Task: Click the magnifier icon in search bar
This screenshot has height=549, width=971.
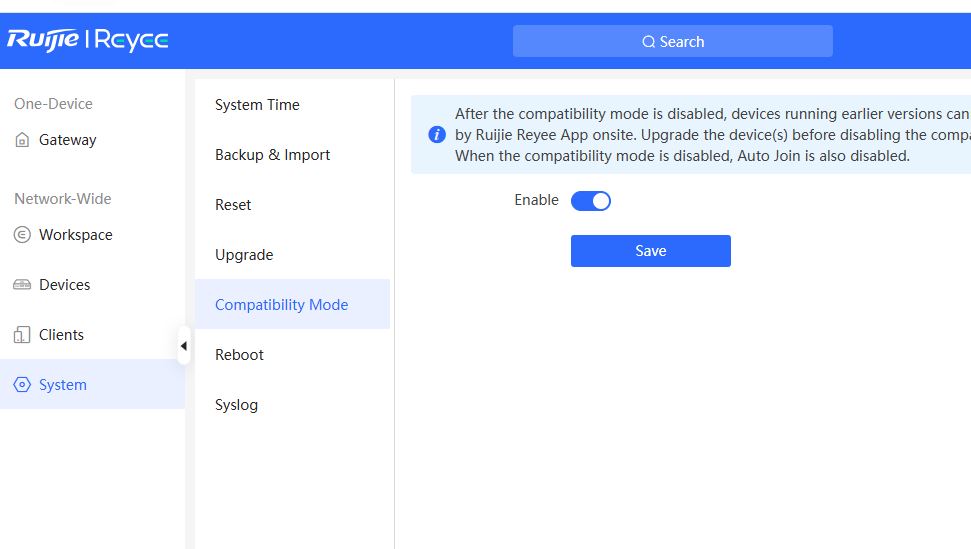Action: tap(648, 42)
